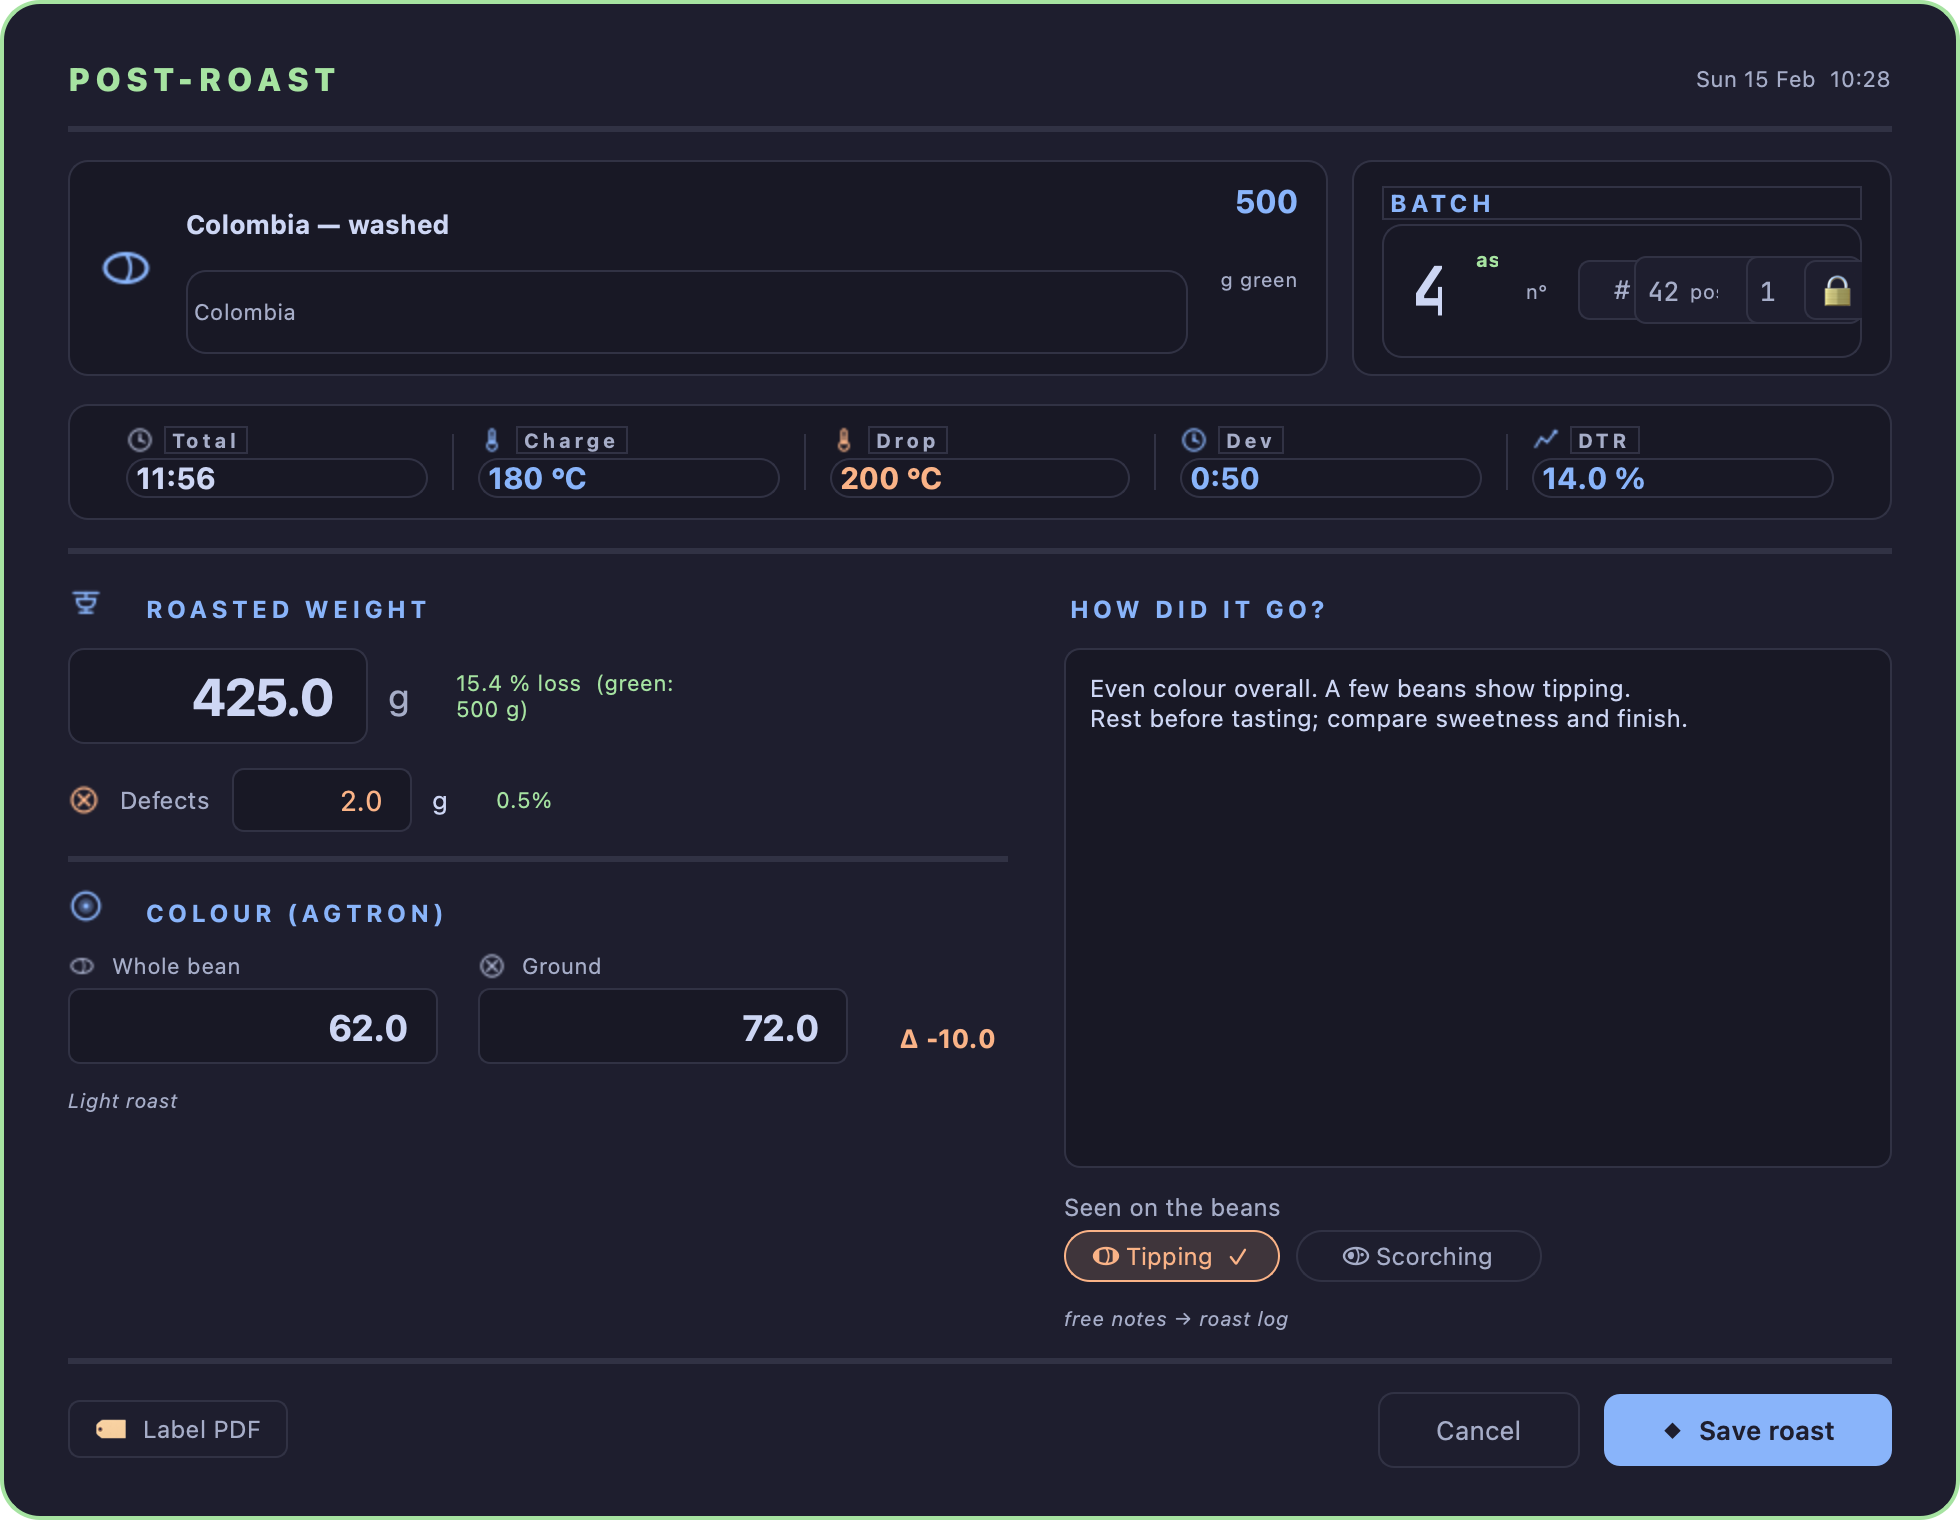Screen dimensions: 1960x1520
Task: Click the 500 green weight value
Action: pyautogui.click(x=1266, y=202)
